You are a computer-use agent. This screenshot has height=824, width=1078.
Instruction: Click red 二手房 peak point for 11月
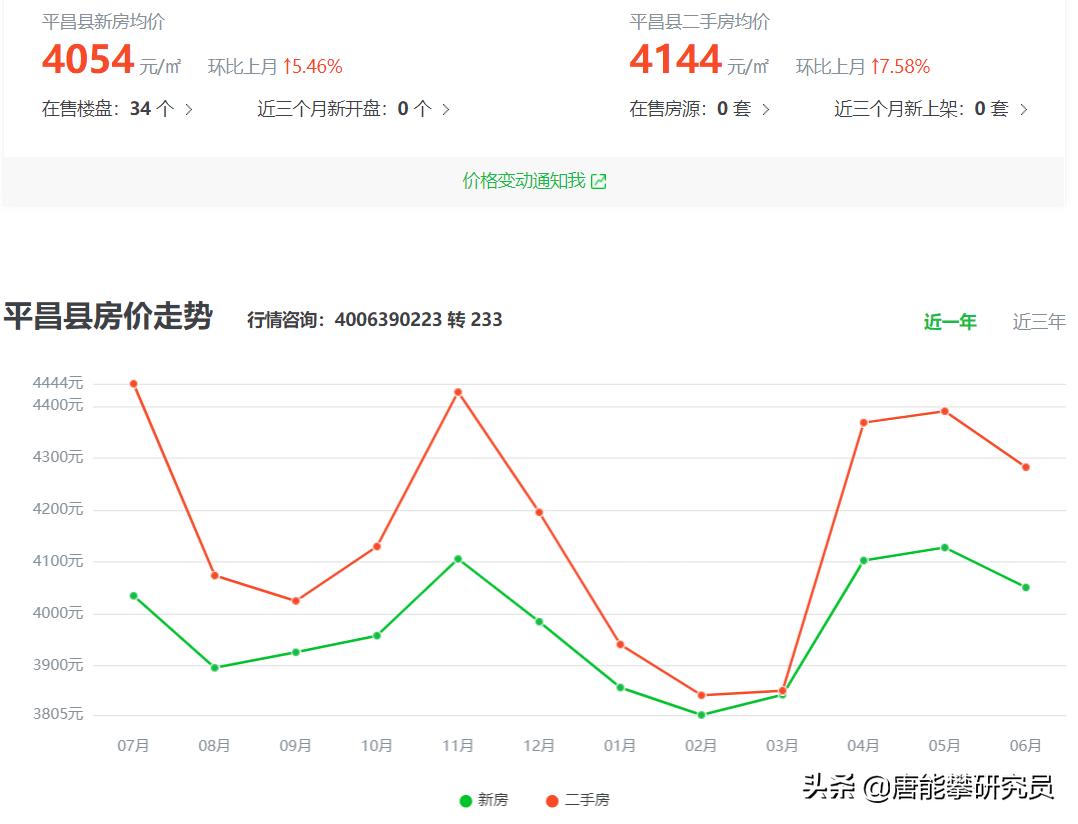point(458,392)
